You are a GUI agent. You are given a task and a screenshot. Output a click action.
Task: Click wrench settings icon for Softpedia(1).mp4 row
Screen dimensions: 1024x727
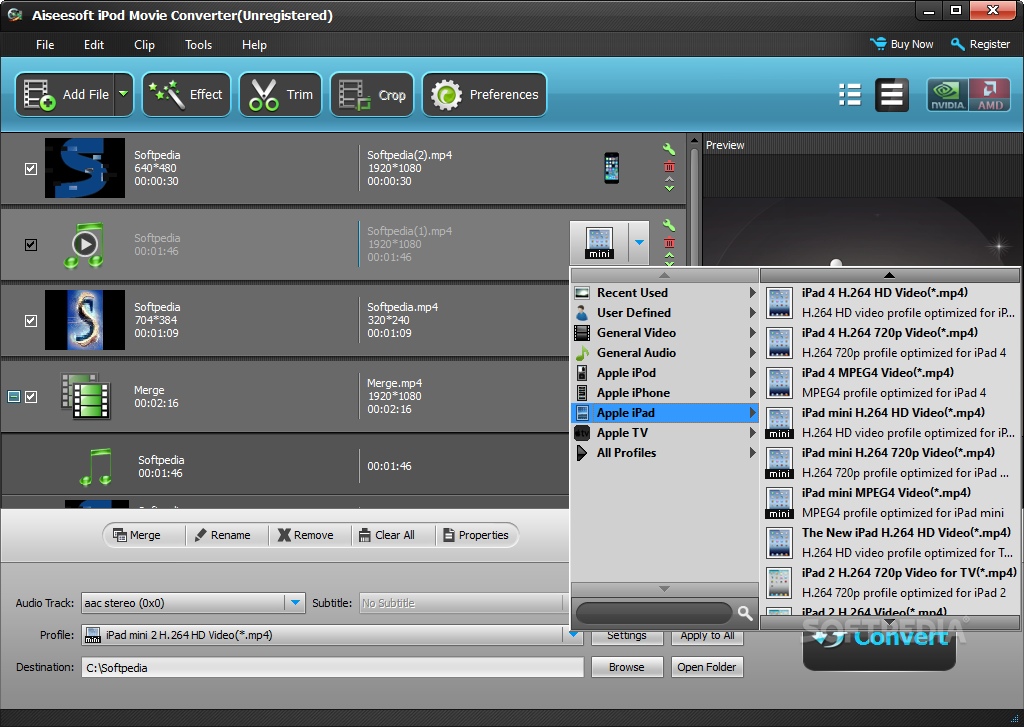(669, 225)
